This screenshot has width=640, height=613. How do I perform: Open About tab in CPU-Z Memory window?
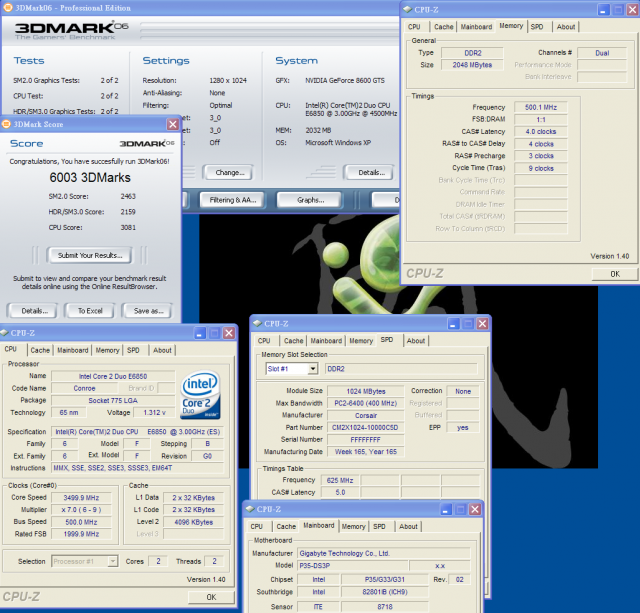[566, 27]
